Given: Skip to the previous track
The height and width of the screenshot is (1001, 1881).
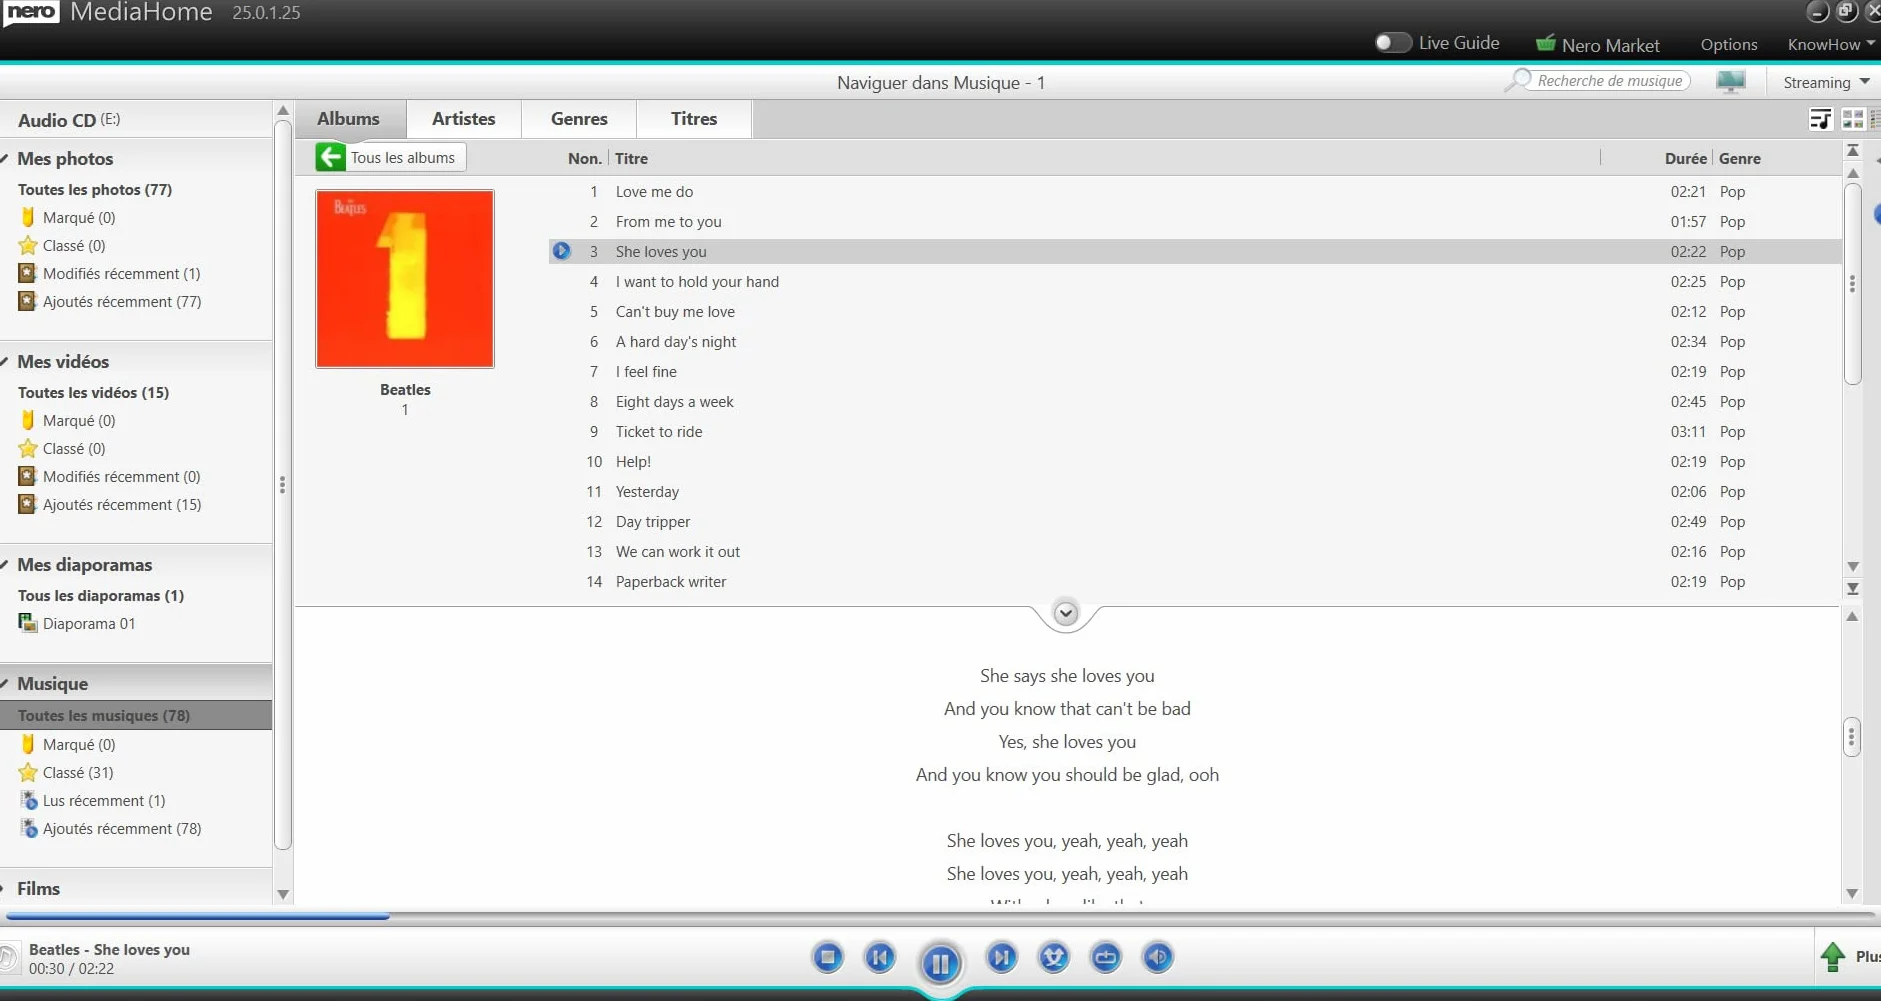Looking at the screenshot, I should (880, 958).
